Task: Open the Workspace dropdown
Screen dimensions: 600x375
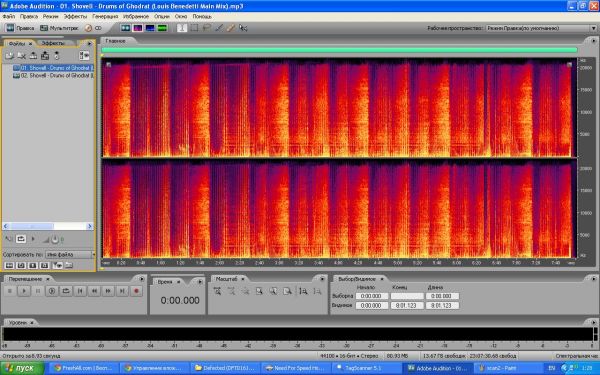Action: click(541, 28)
